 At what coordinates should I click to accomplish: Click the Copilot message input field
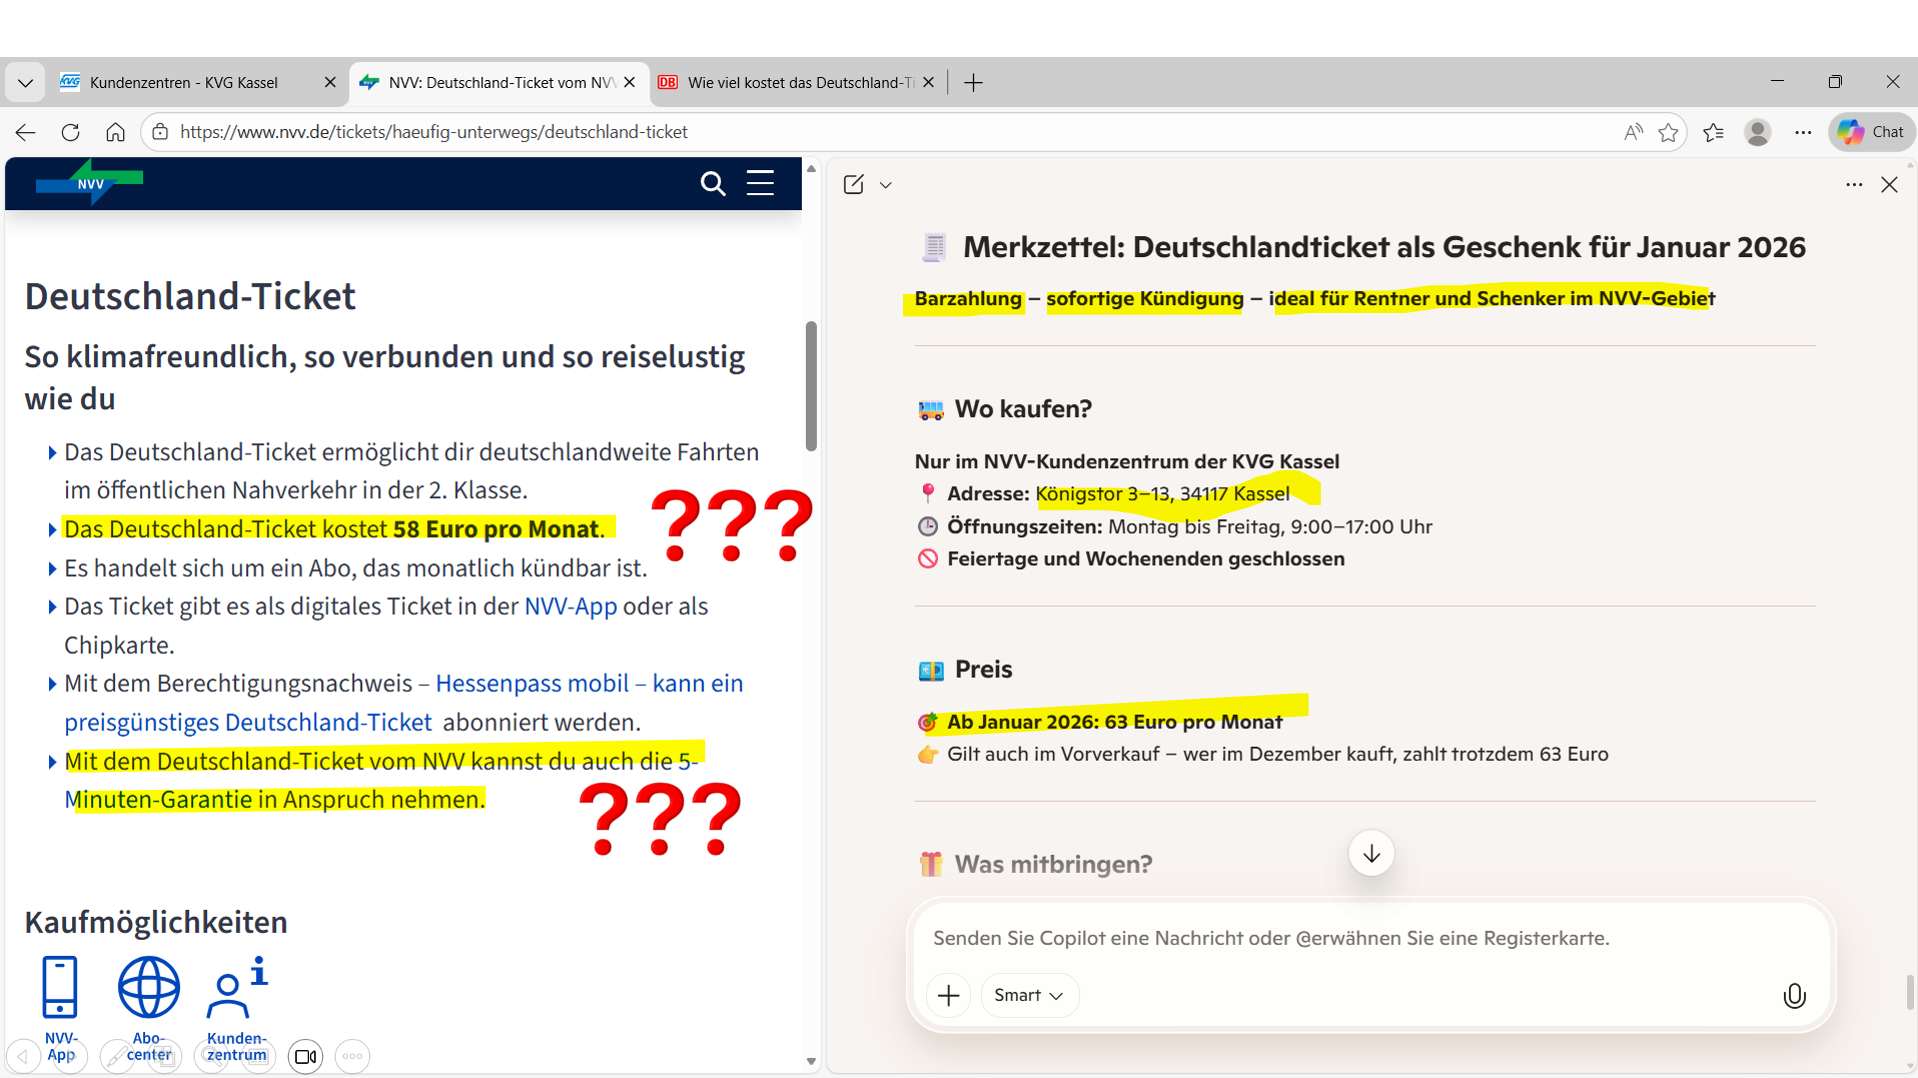pyautogui.click(x=1370, y=938)
